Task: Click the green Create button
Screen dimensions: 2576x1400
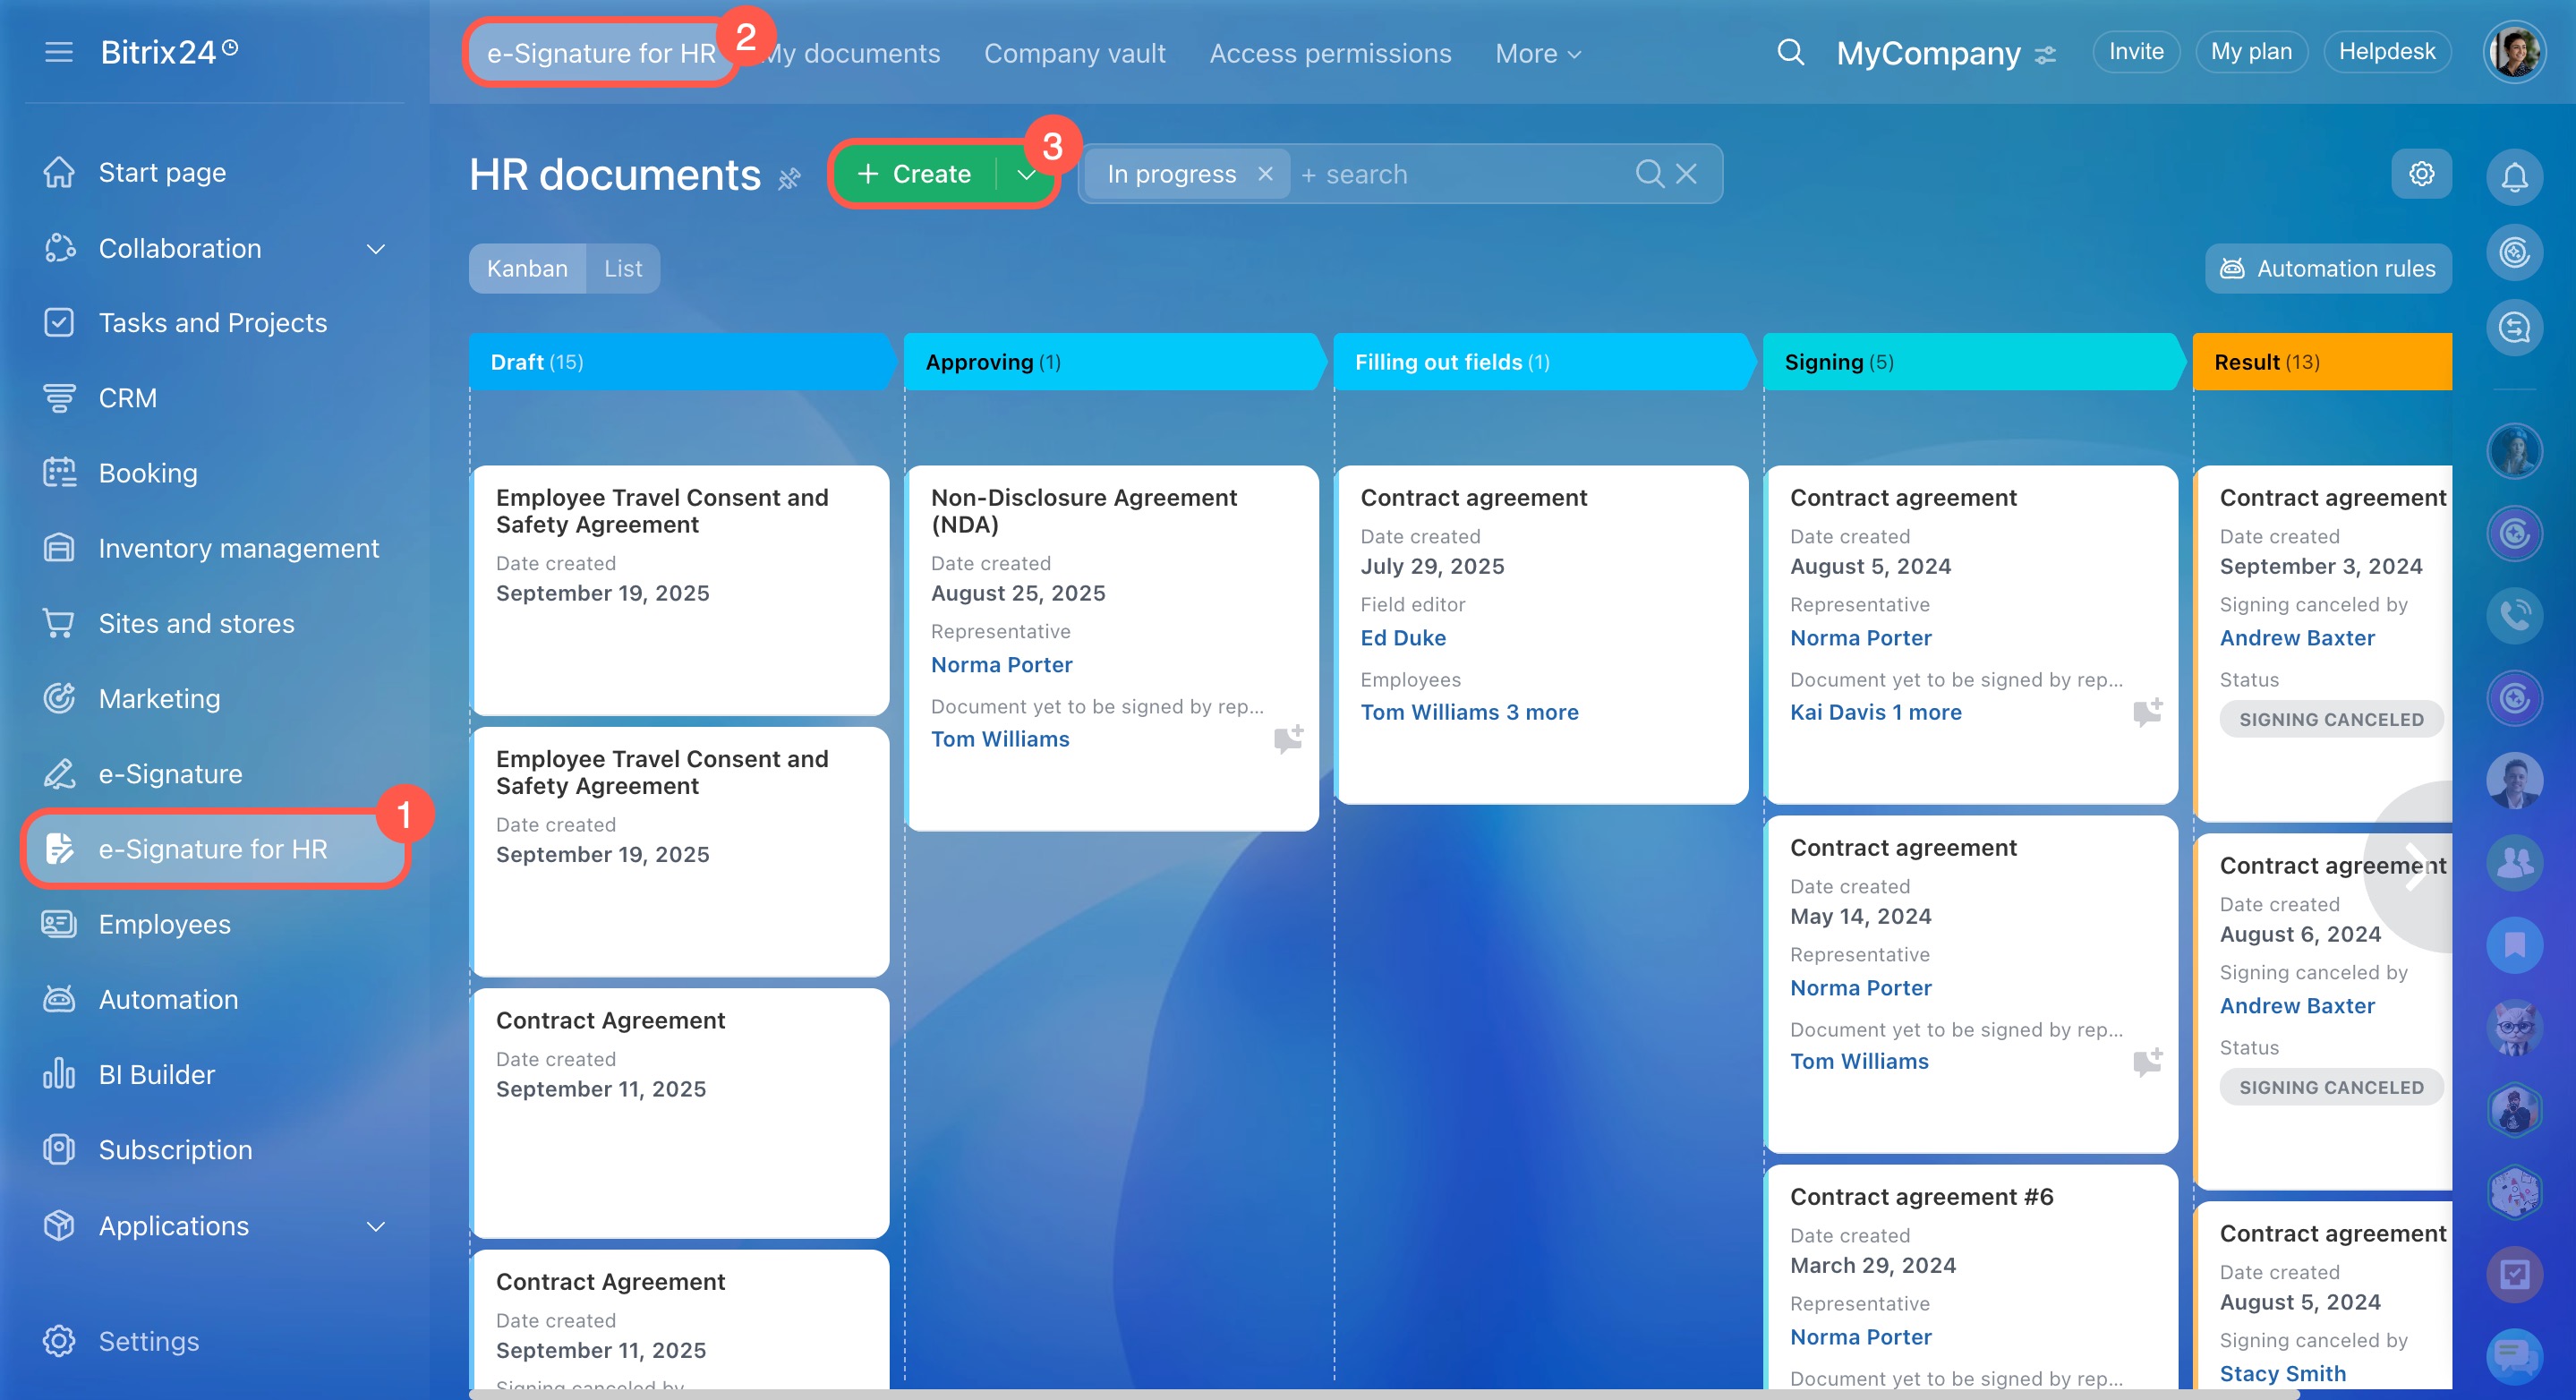Action: point(914,174)
